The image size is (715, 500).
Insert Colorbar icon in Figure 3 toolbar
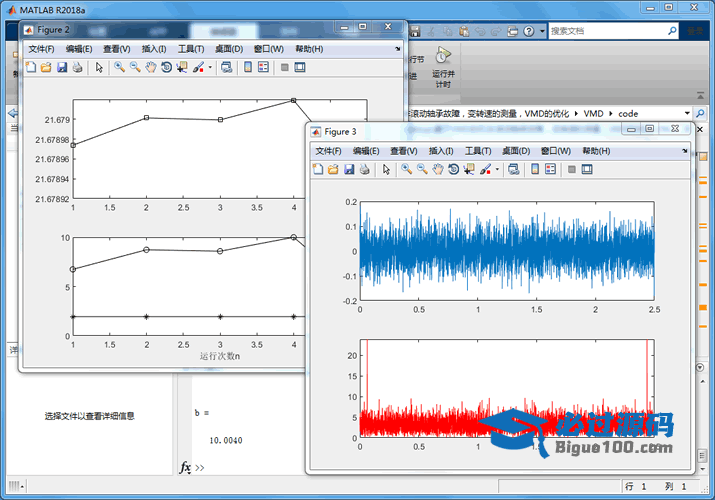tap(535, 170)
